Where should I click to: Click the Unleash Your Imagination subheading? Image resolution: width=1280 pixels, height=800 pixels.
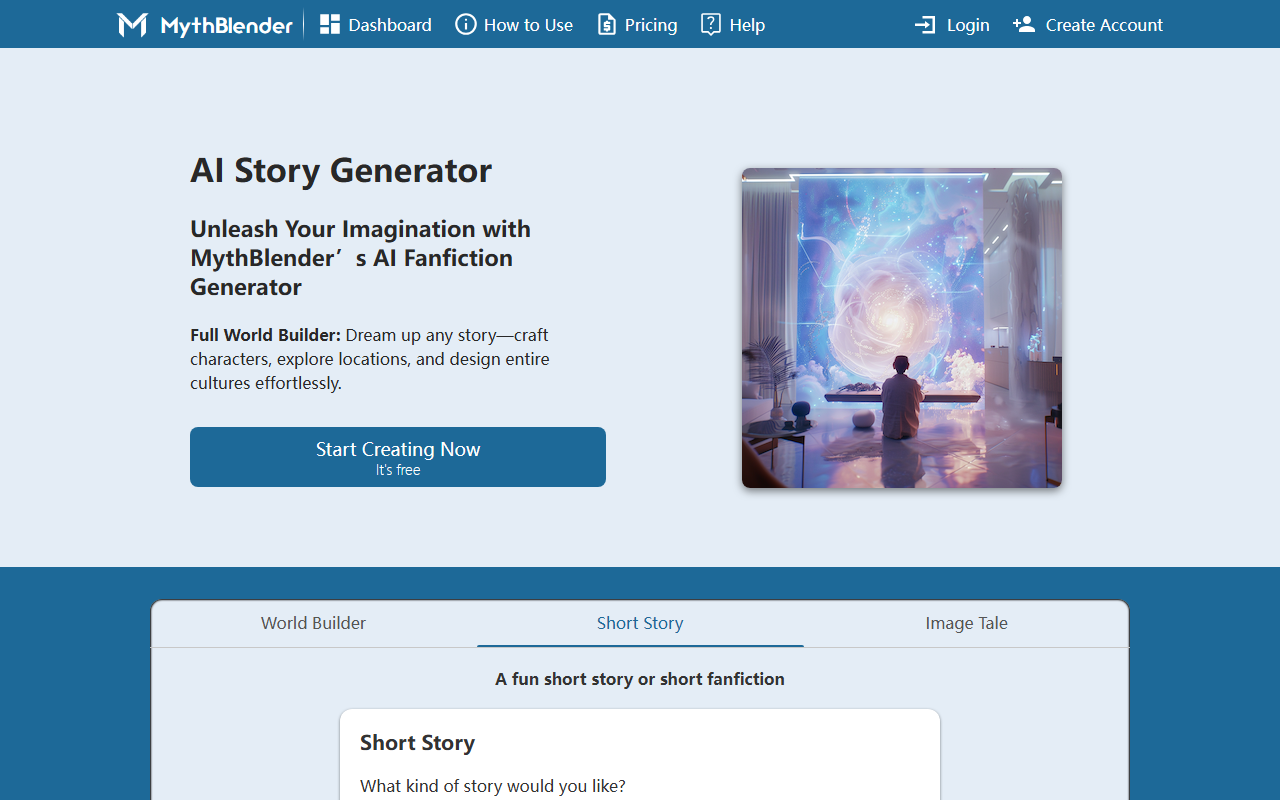tap(361, 258)
